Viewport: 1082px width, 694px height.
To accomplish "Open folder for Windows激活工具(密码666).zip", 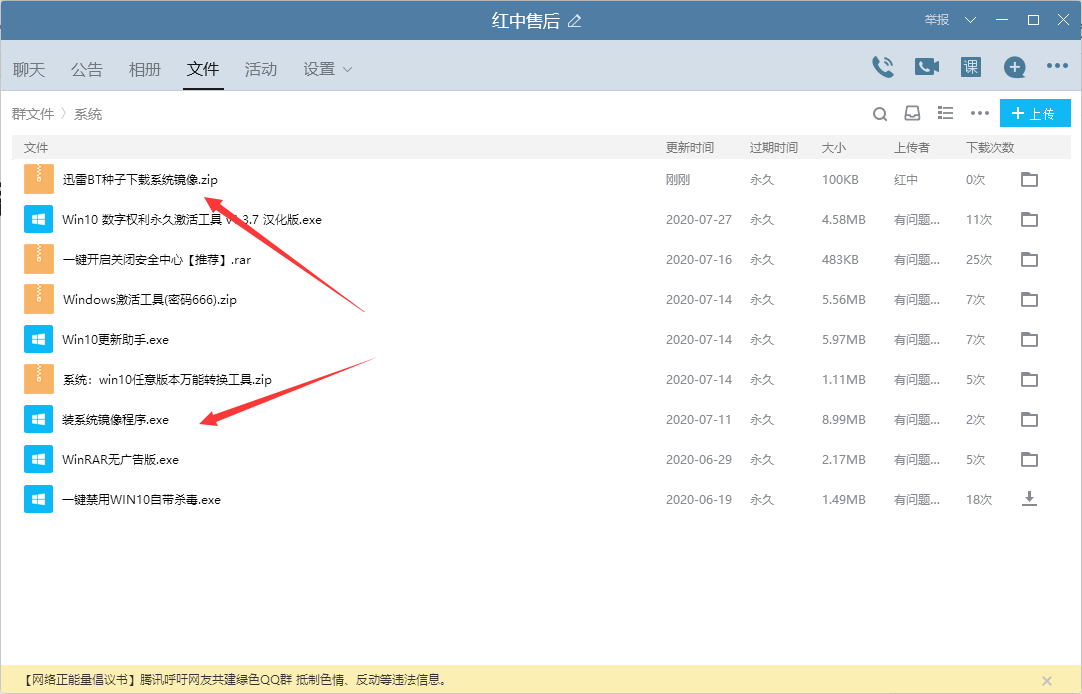I will coord(1030,299).
